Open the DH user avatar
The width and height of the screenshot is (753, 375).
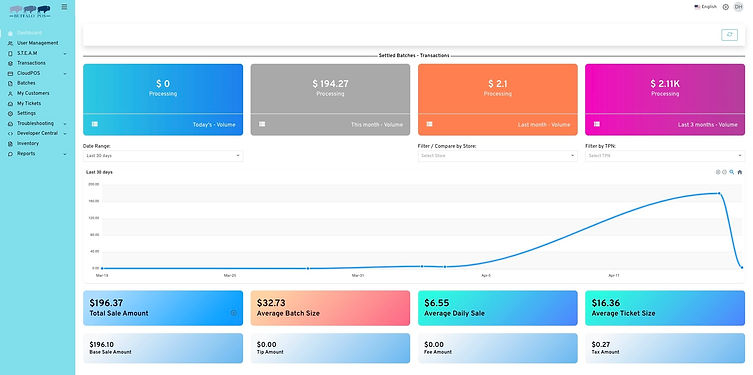739,7
